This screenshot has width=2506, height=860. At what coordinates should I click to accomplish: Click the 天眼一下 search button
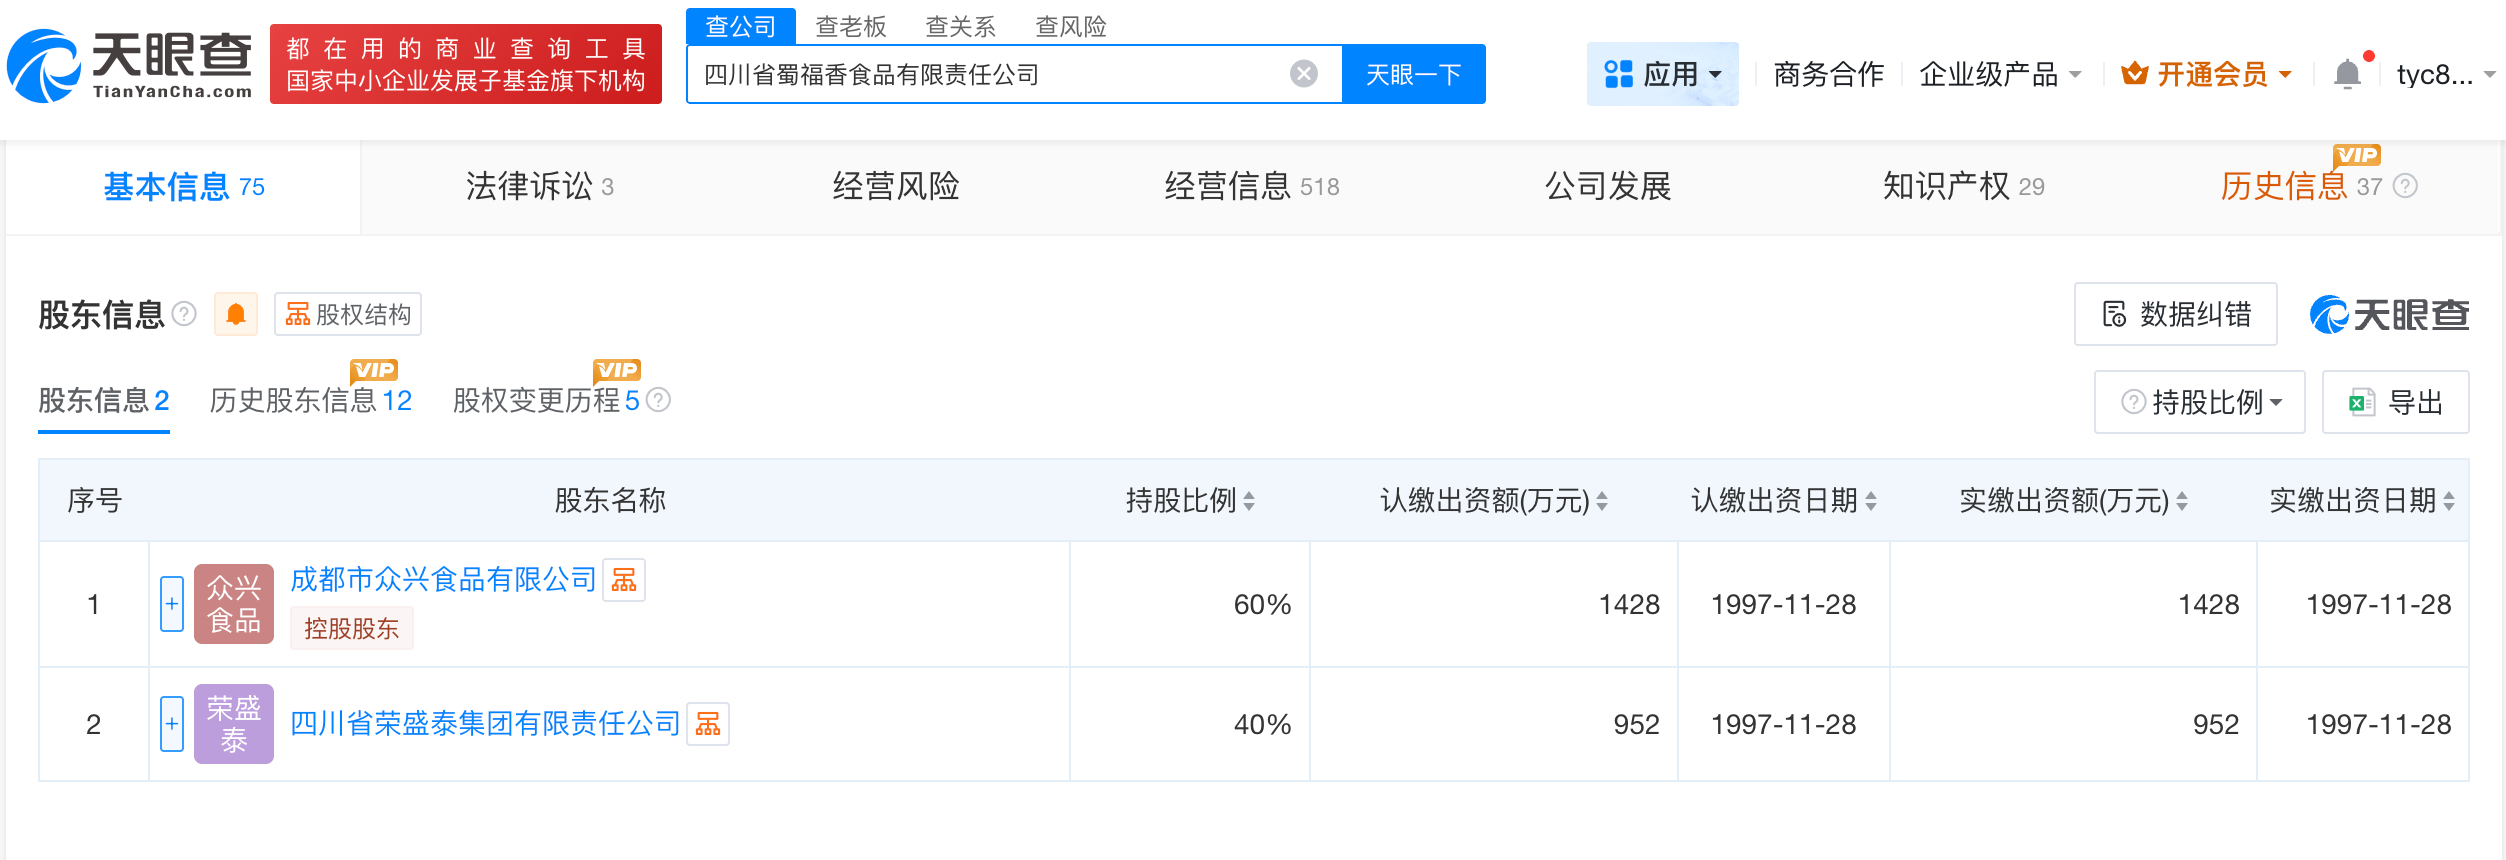click(x=1413, y=74)
